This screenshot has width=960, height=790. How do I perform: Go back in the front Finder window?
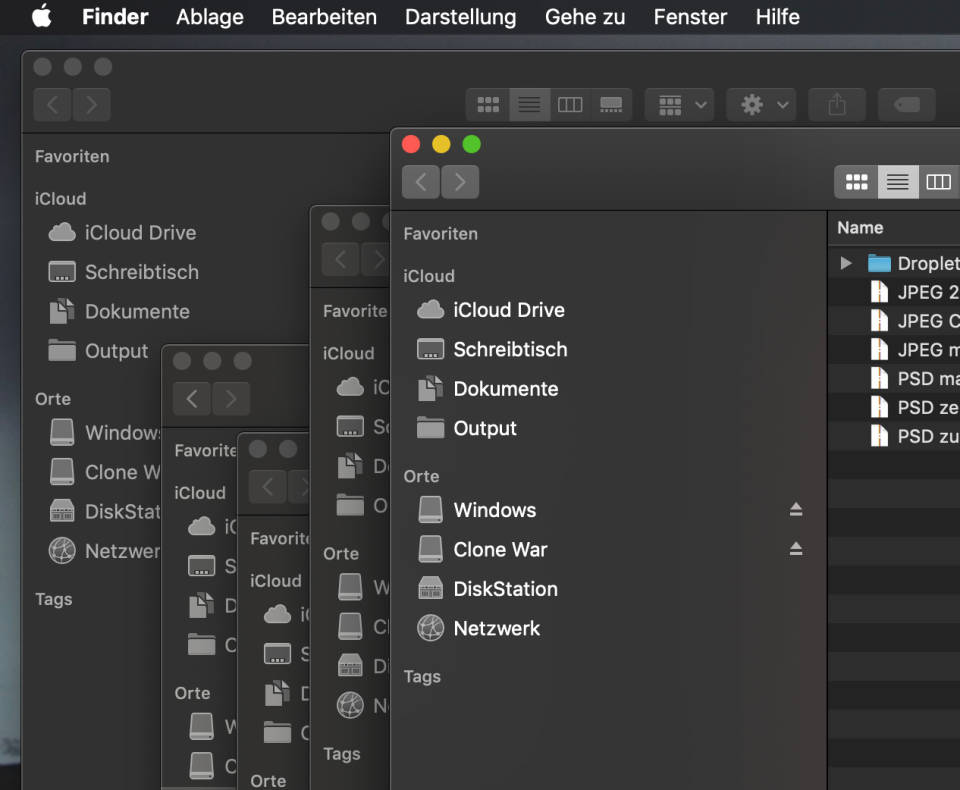[x=421, y=182]
